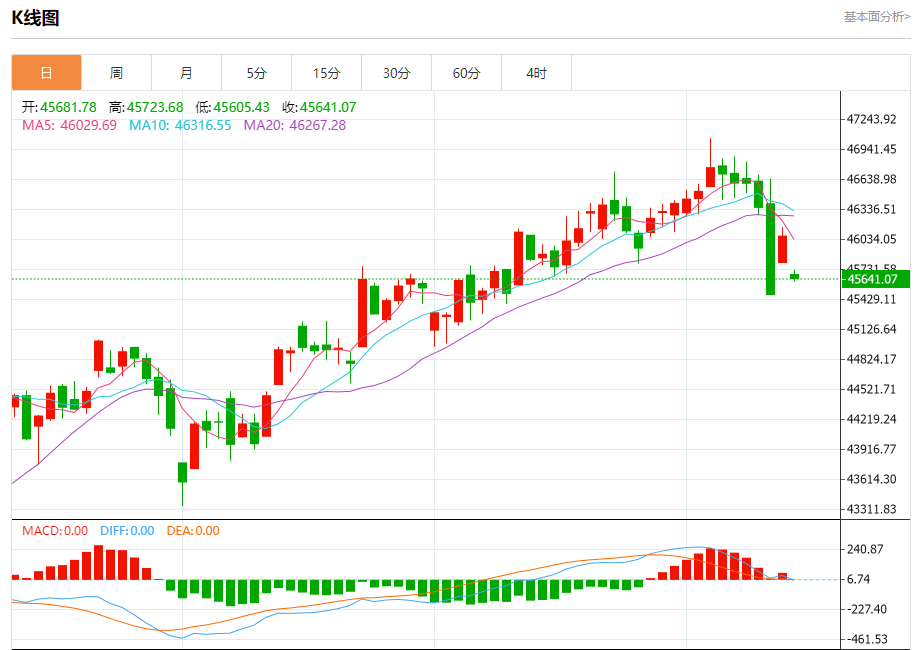Screen dimensions: 919x650
Task: Switch to the 60分 interval tab
Action: coord(466,73)
